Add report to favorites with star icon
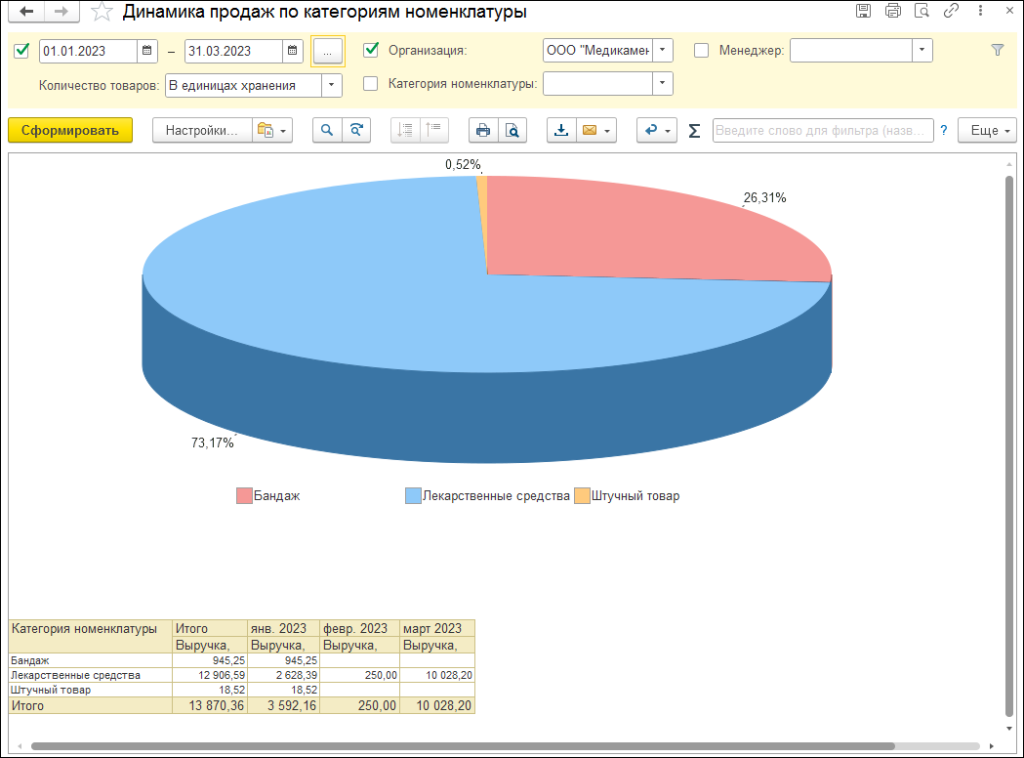Image resolution: width=1024 pixels, height=758 pixels. click(101, 12)
